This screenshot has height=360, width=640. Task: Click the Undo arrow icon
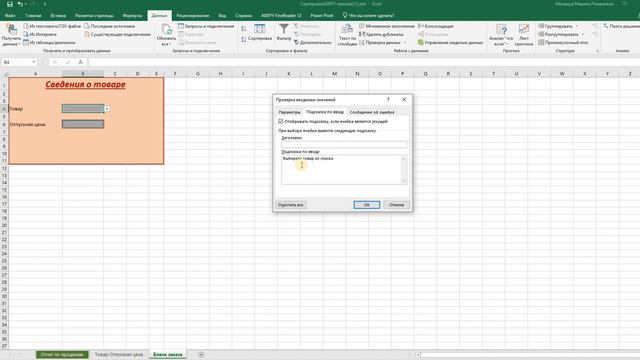click(20, 4)
